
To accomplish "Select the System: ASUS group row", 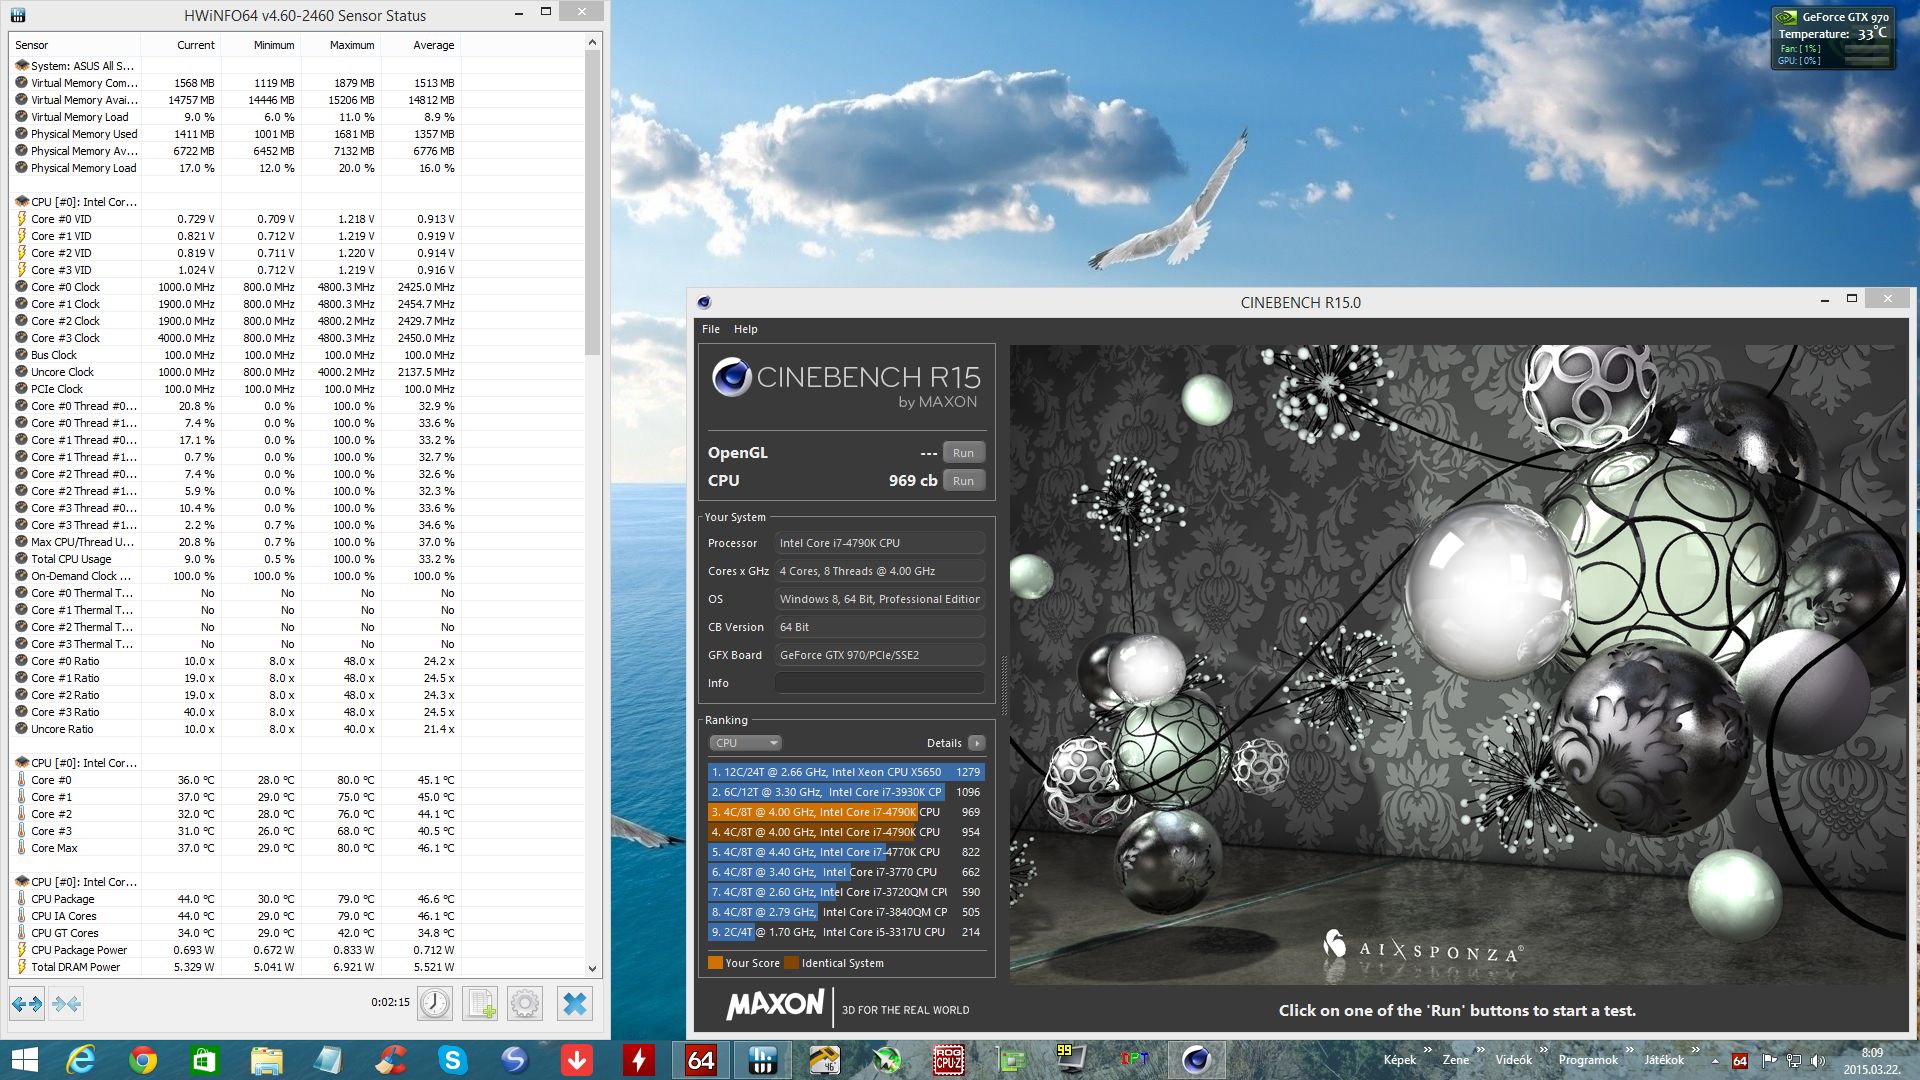I will [297, 66].
